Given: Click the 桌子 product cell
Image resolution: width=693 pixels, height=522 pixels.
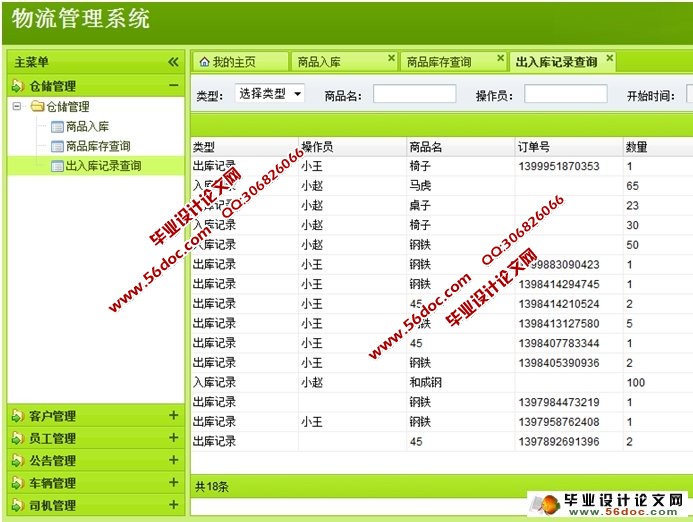Looking at the screenshot, I should click(x=420, y=206).
